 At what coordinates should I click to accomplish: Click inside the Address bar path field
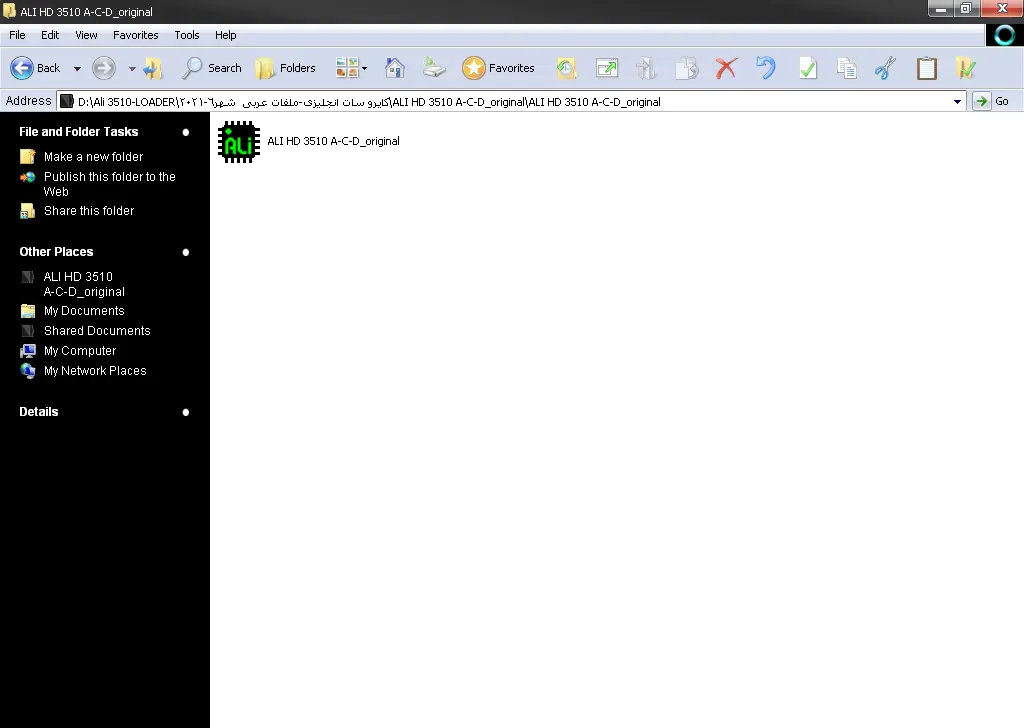511,102
